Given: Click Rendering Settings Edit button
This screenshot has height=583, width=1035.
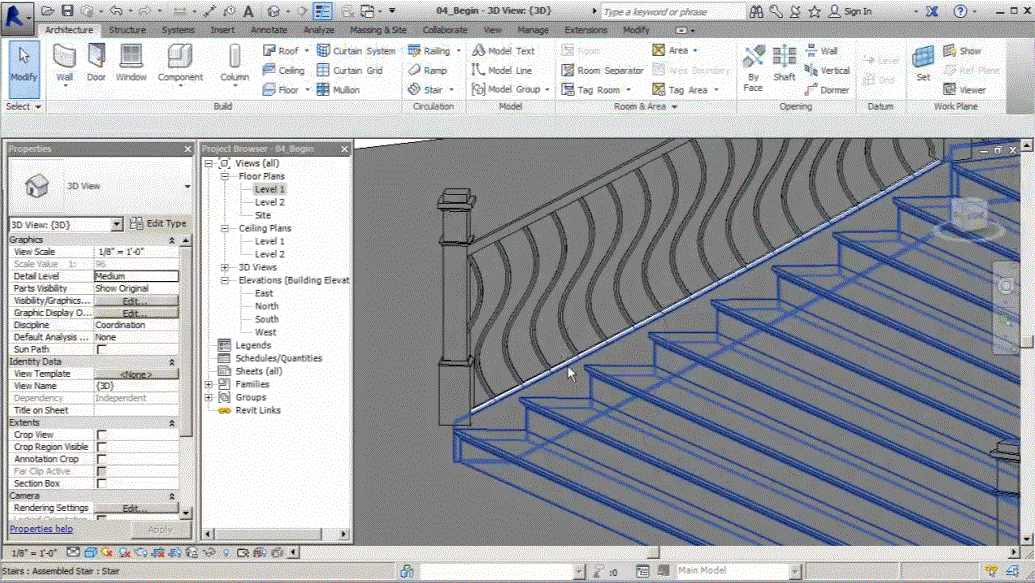Looking at the screenshot, I should click(x=135, y=508).
